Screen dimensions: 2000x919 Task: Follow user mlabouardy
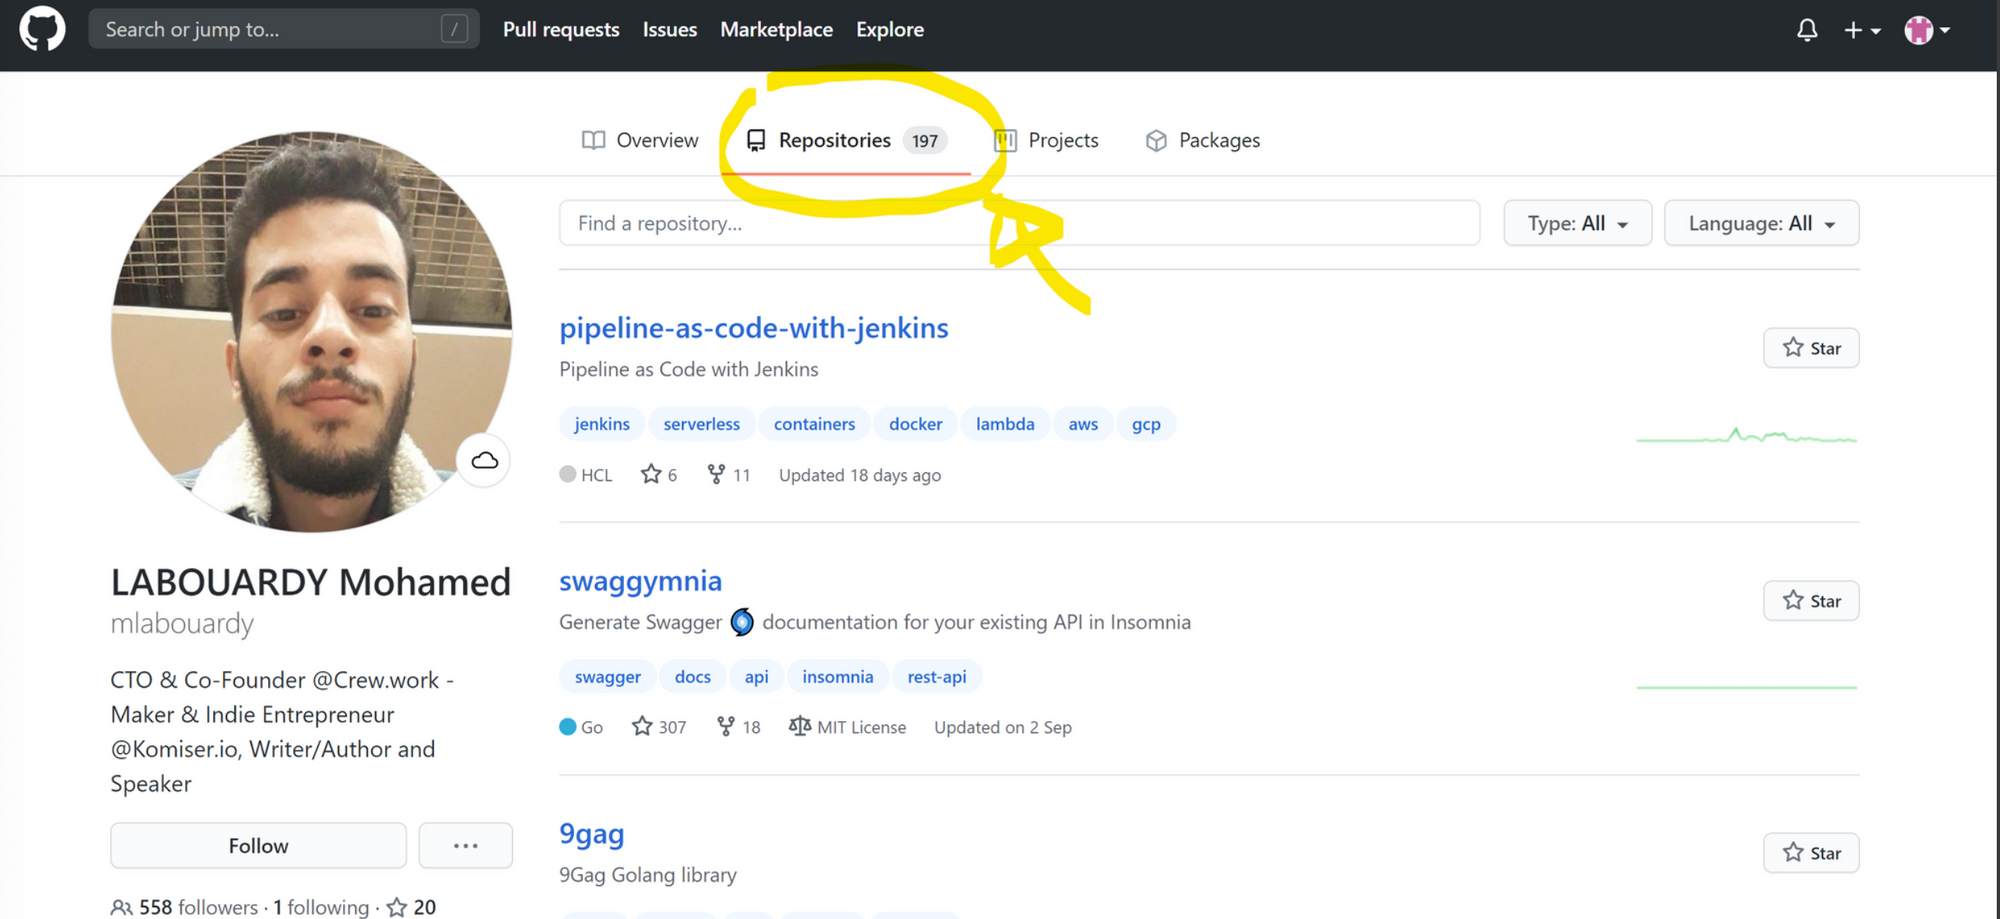(x=258, y=846)
